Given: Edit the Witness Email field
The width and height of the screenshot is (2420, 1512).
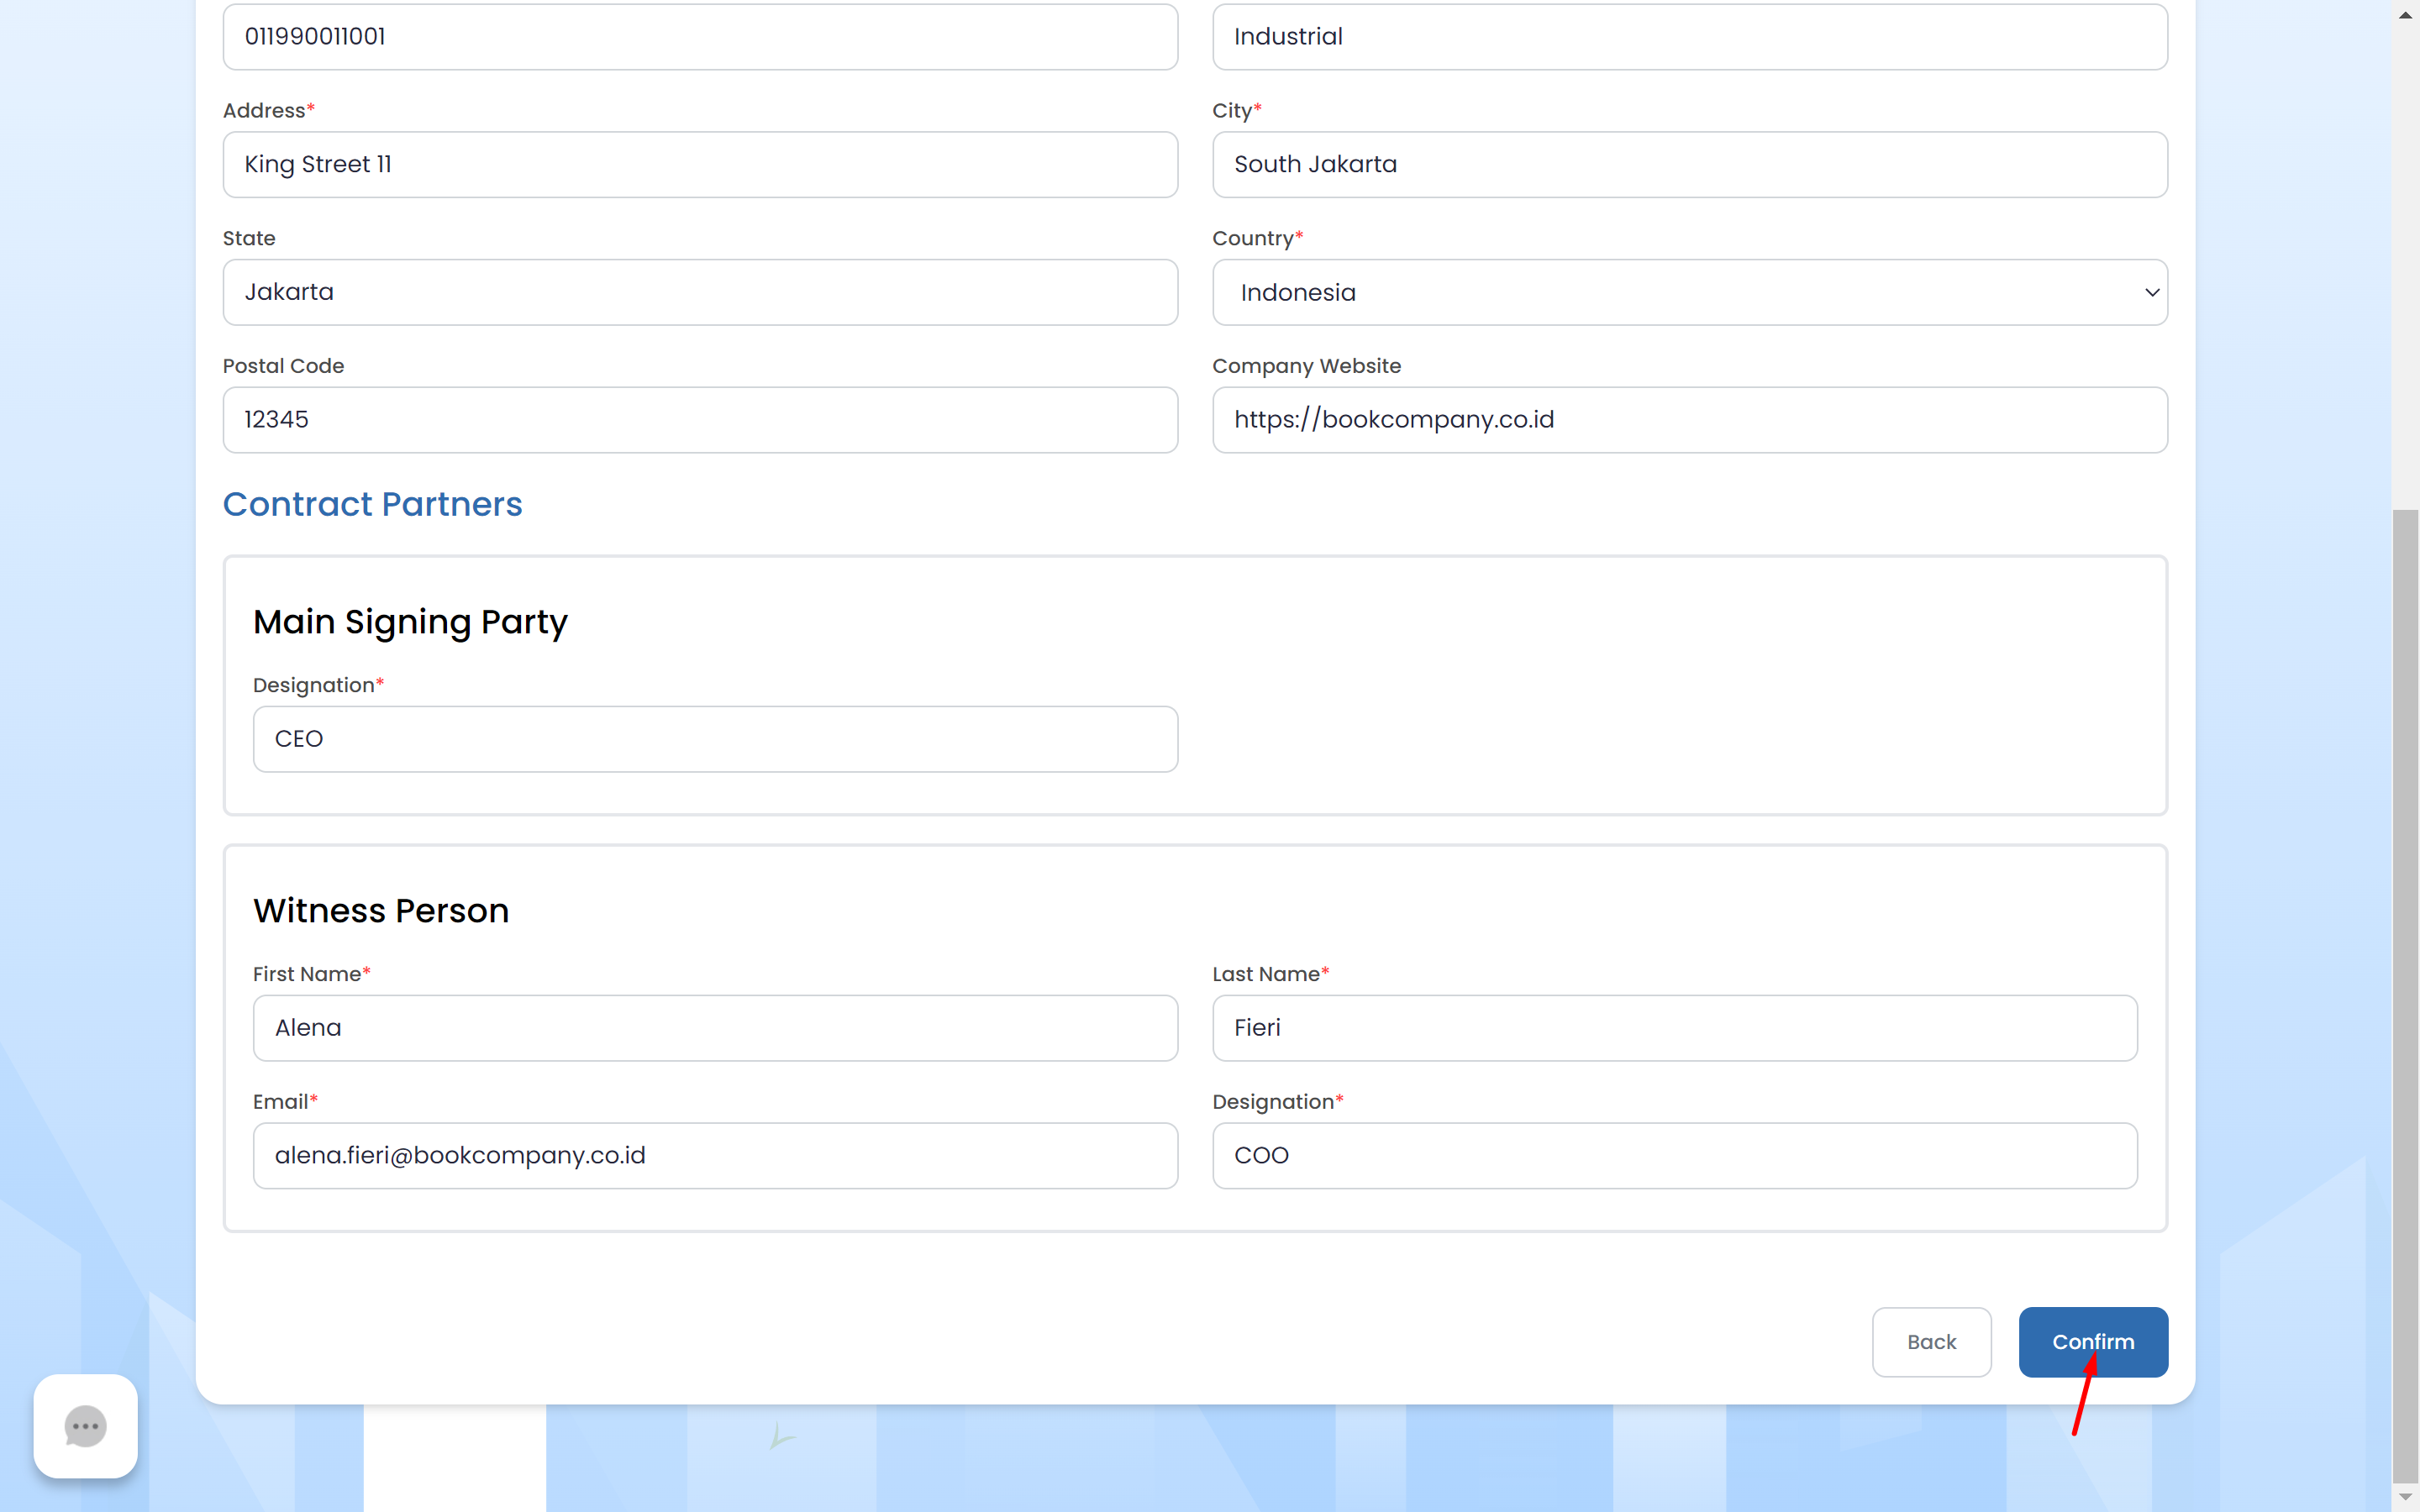Looking at the screenshot, I should 715,1156.
